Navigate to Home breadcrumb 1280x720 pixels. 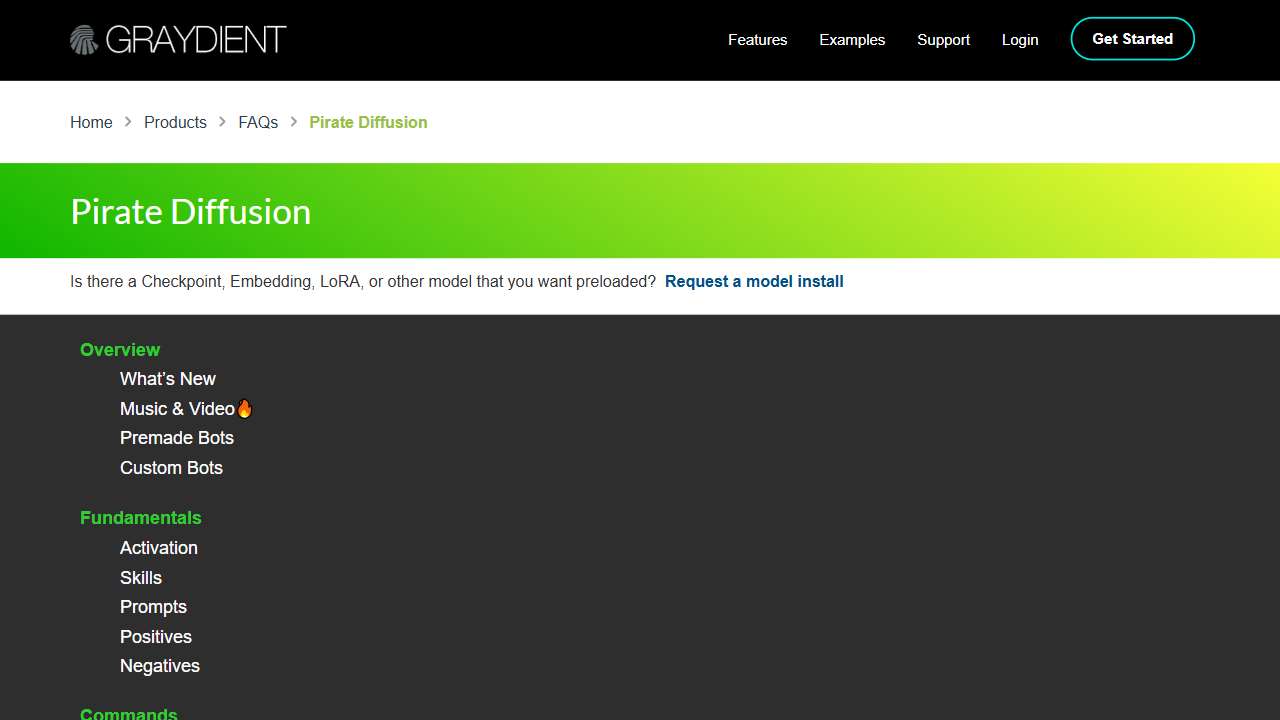91,122
